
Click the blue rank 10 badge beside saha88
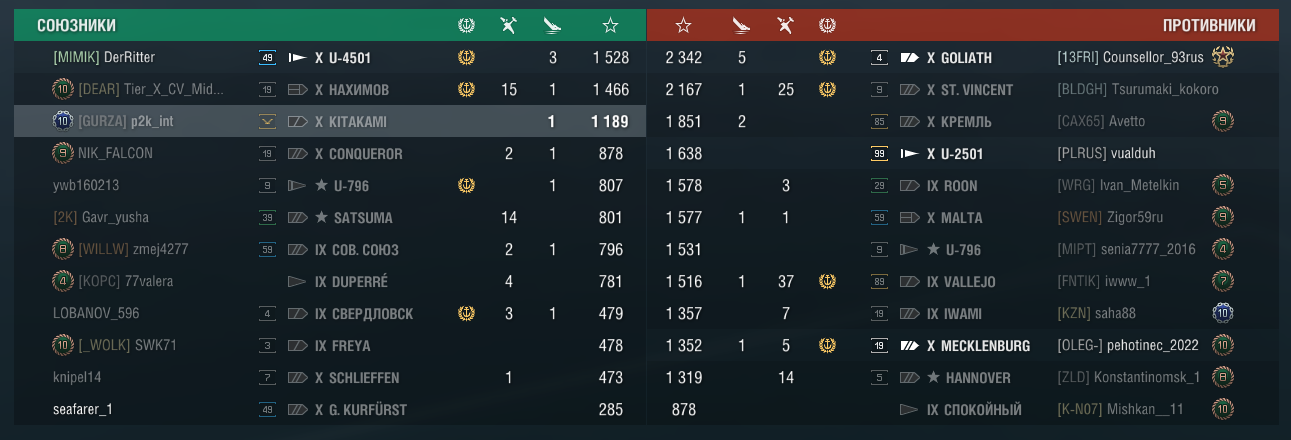tap(1222, 313)
